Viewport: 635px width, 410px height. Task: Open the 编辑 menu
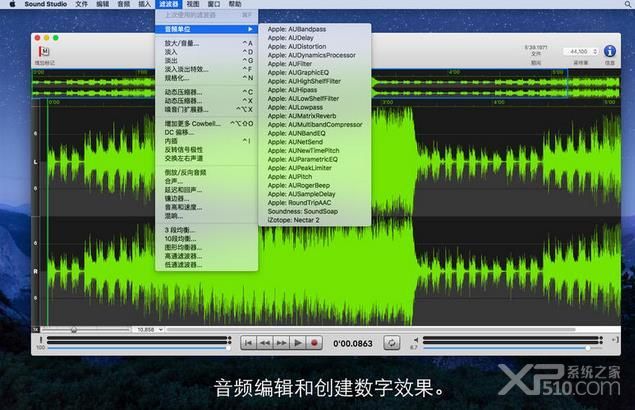click(x=102, y=4)
